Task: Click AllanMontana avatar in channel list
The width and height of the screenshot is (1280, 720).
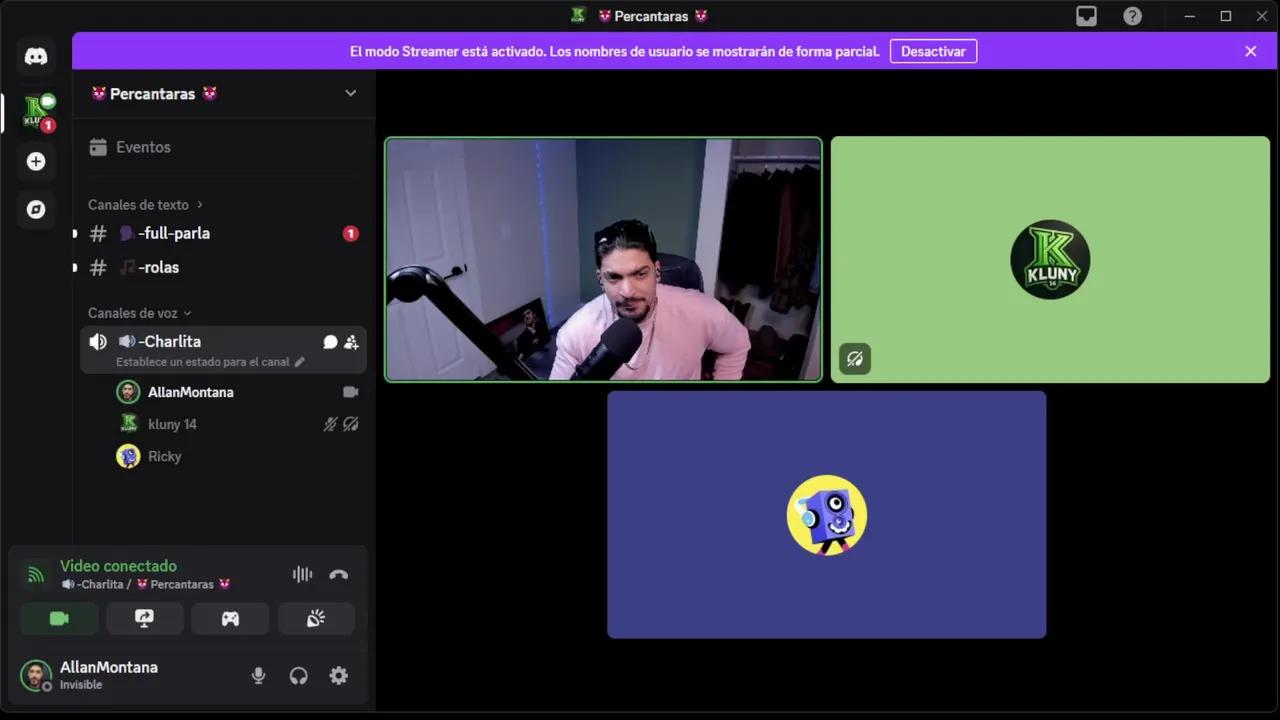Action: pos(128,392)
